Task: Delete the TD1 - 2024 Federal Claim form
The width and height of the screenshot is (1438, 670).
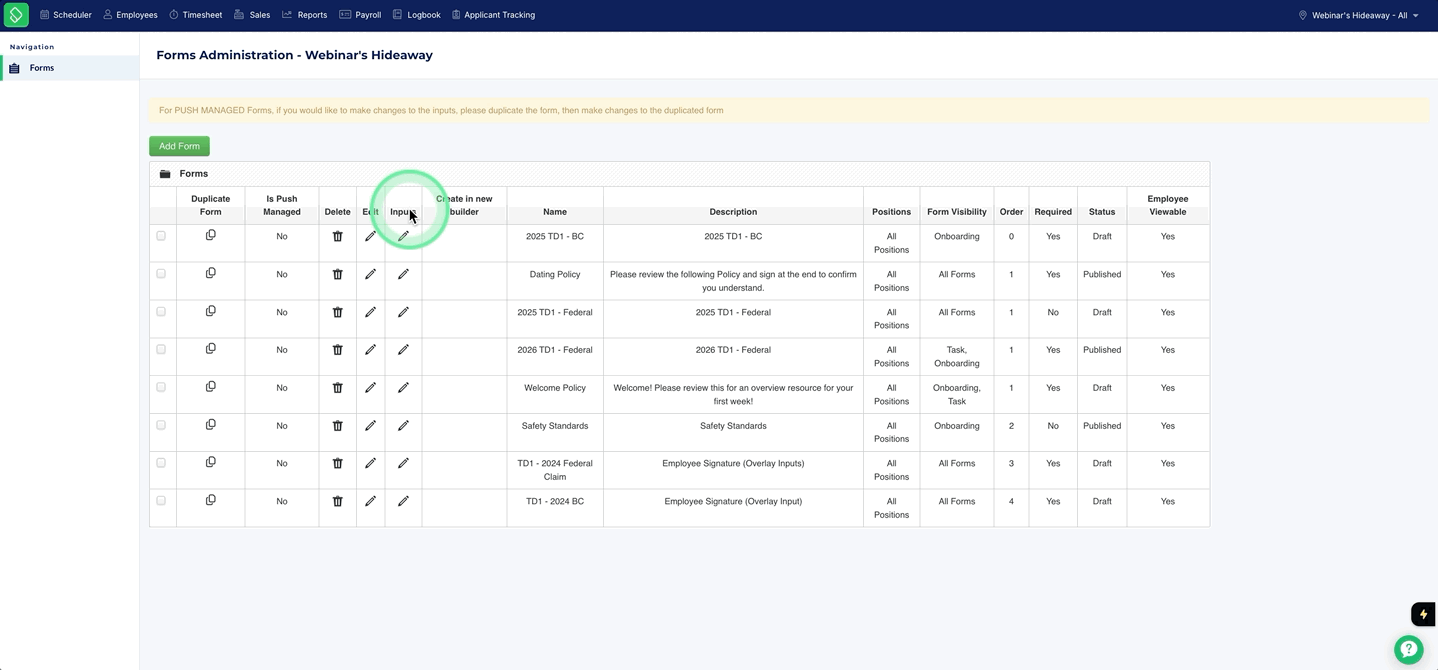Action: pos(337,463)
